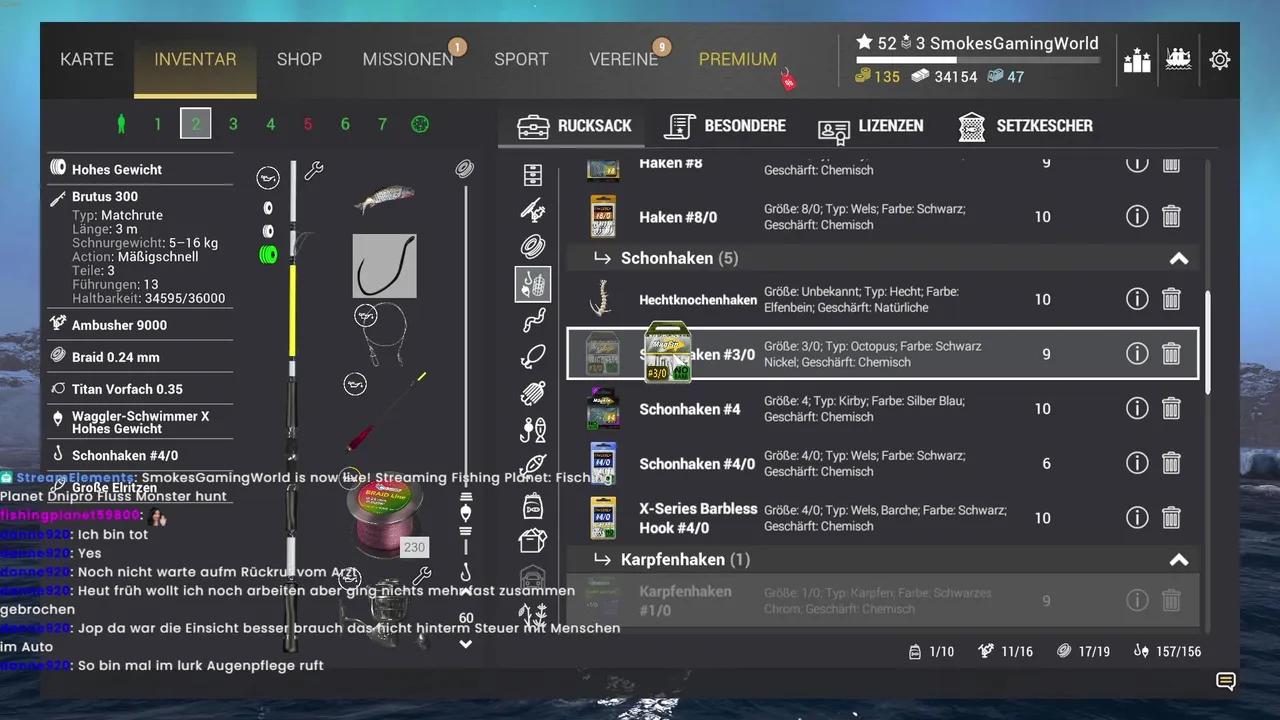Click the line spool icon above the leader slider
The height and width of the screenshot is (720, 1280).
(x=465, y=169)
